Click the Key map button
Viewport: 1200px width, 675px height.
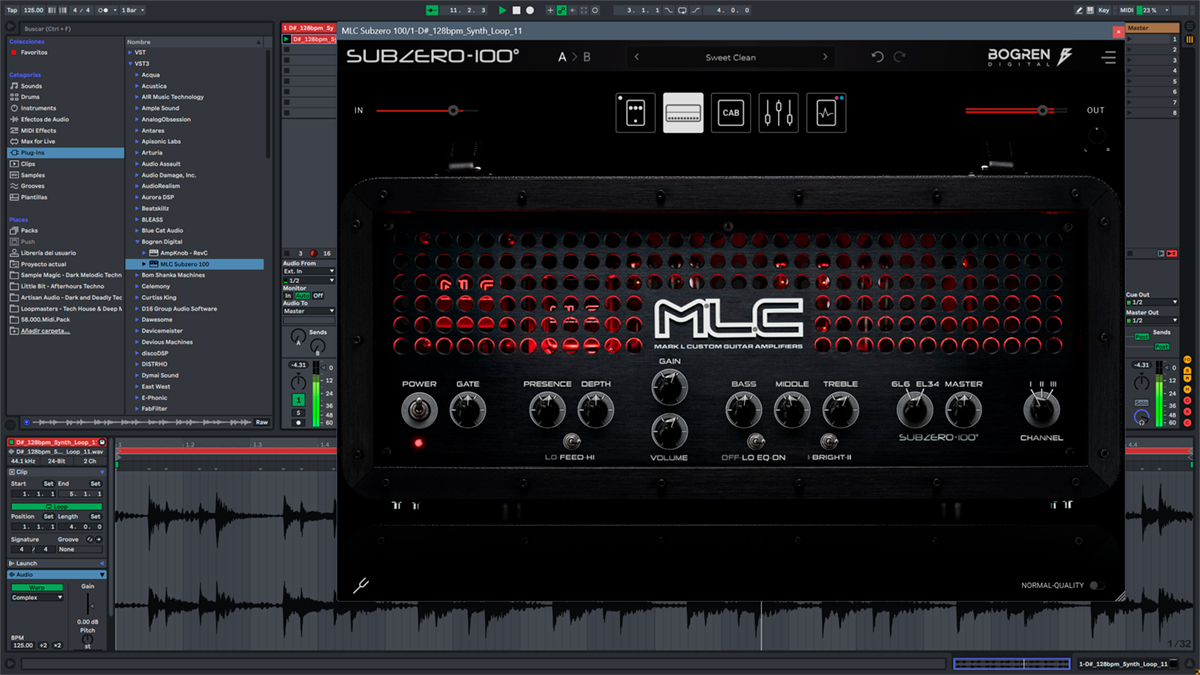coord(1104,10)
